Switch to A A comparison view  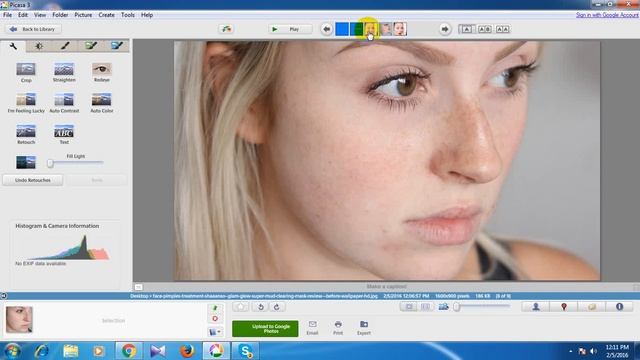(502, 29)
